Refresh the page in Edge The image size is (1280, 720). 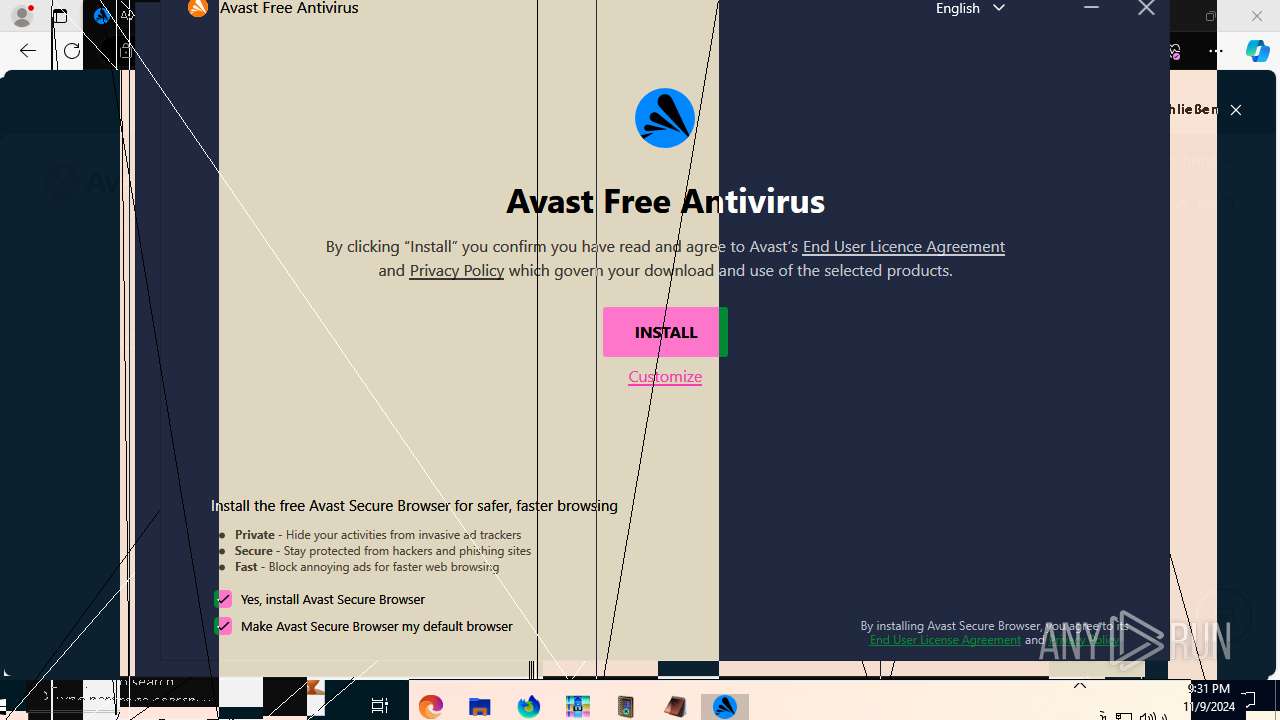[x=71, y=51]
